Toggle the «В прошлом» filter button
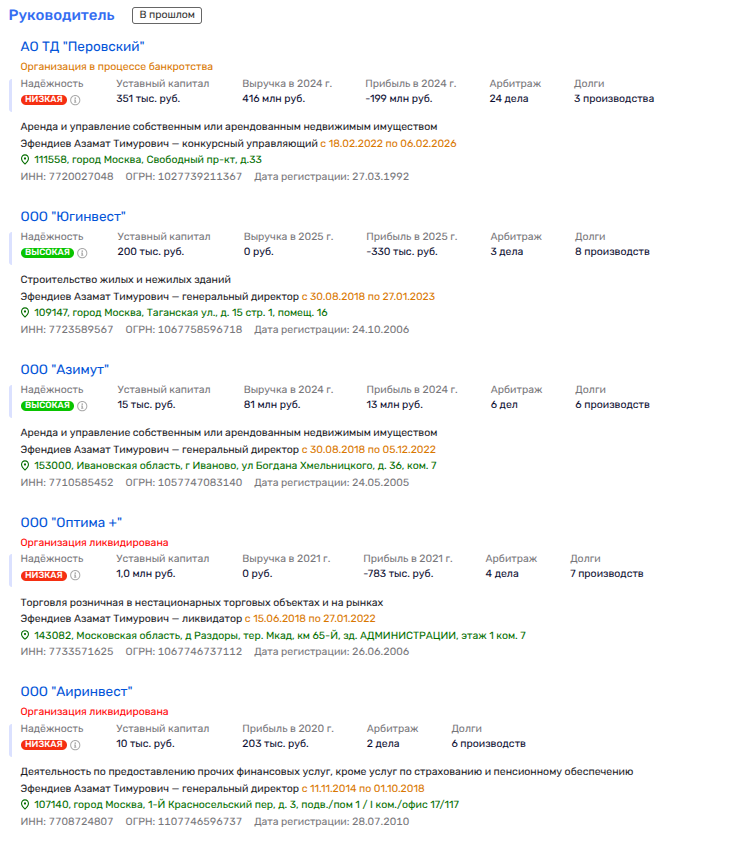This screenshot has width=741, height=845. (x=167, y=16)
